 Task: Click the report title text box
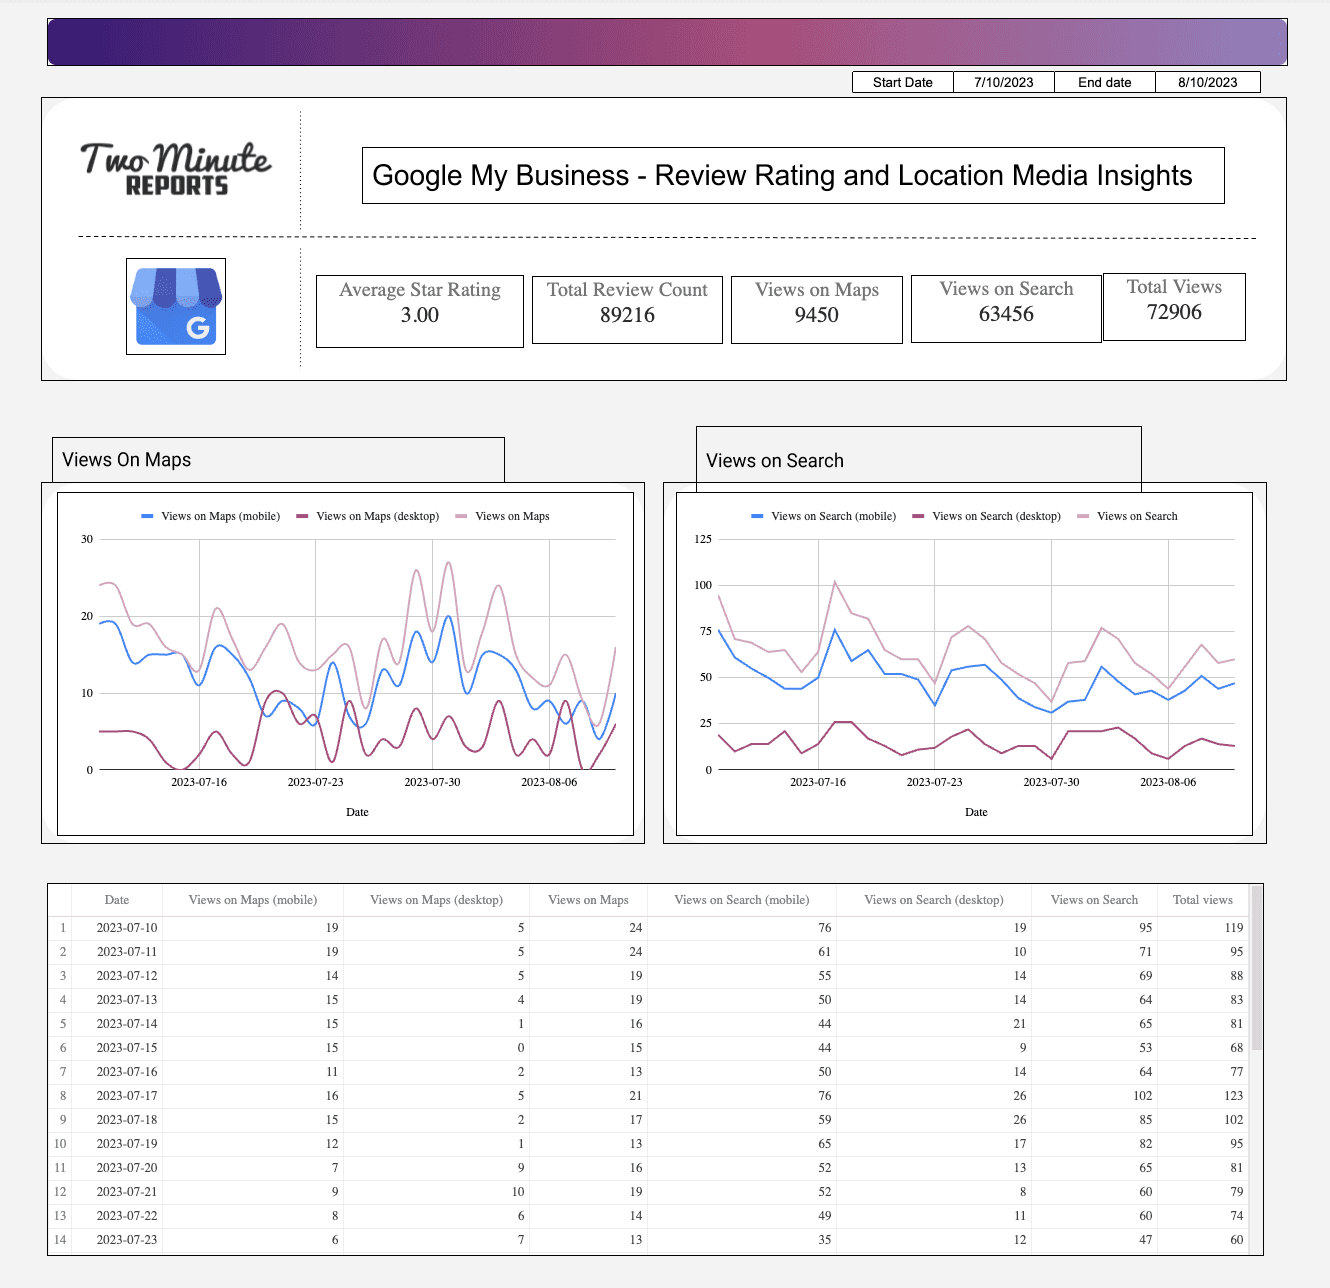point(793,175)
